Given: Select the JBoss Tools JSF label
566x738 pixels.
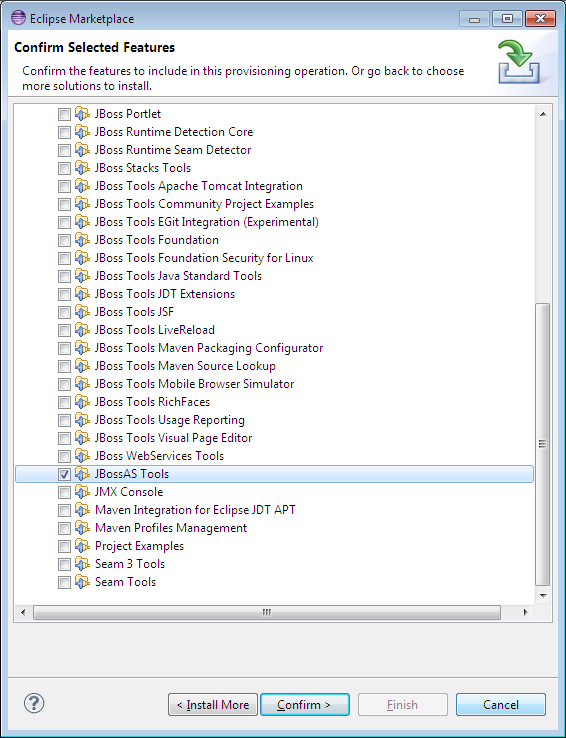Looking at the screenshot, I should [x=134, y=312].
